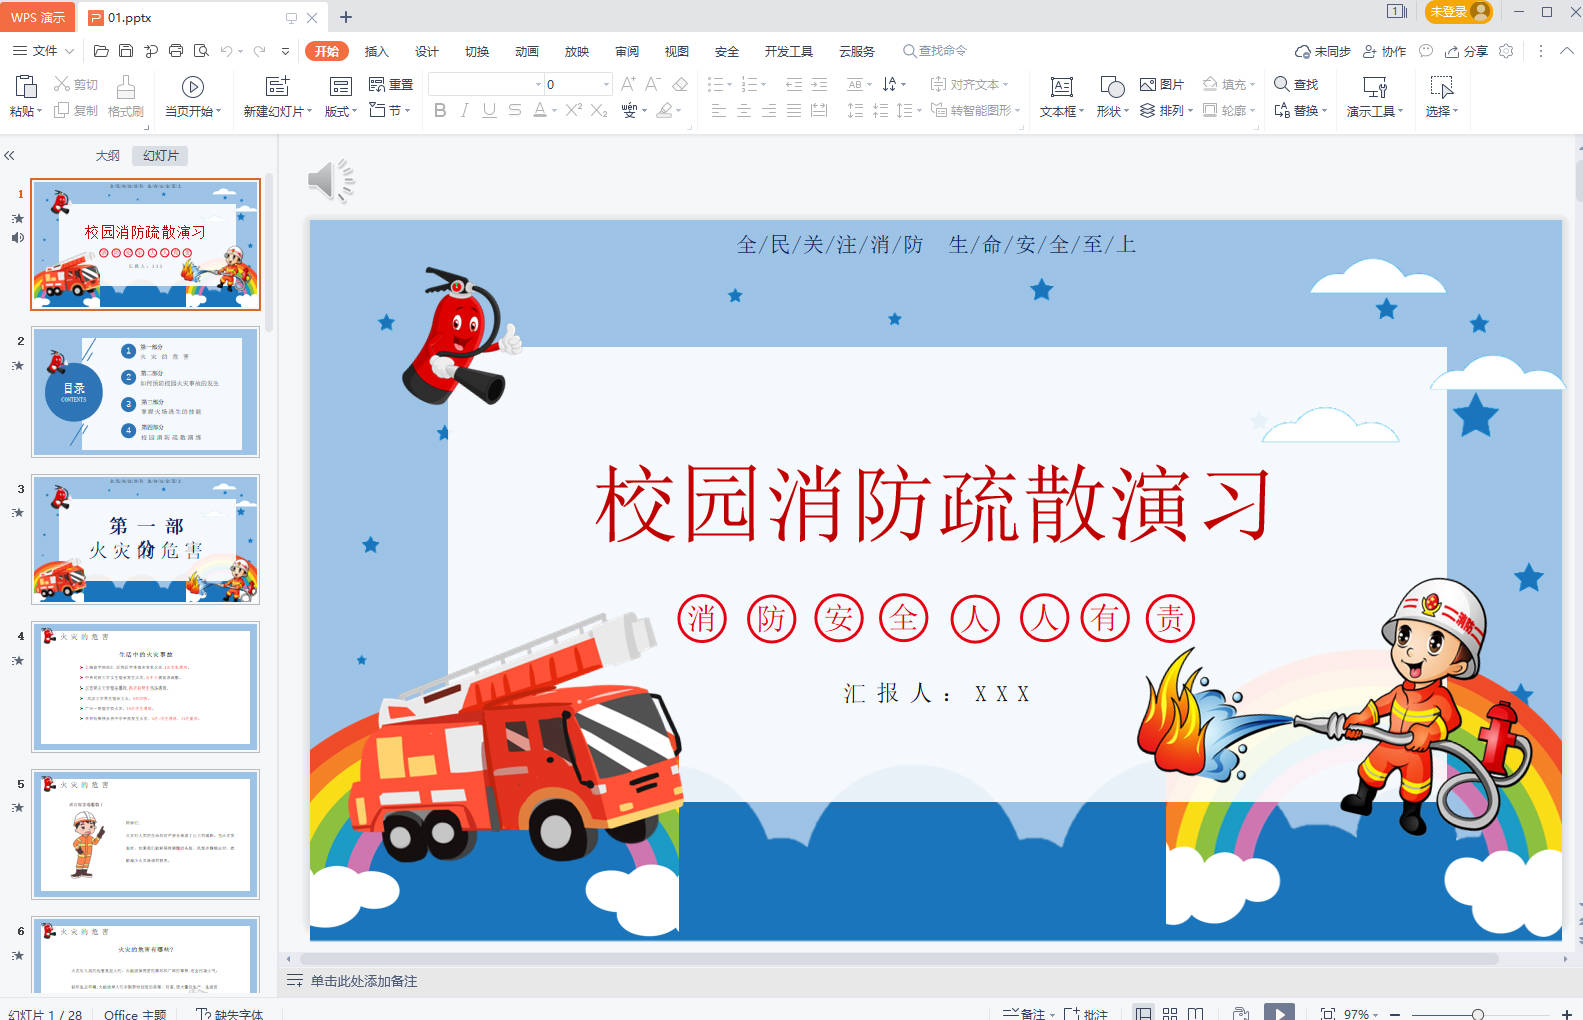Click the Paste clipboard icon
1583x1020 pixels.
pos(25,86)
